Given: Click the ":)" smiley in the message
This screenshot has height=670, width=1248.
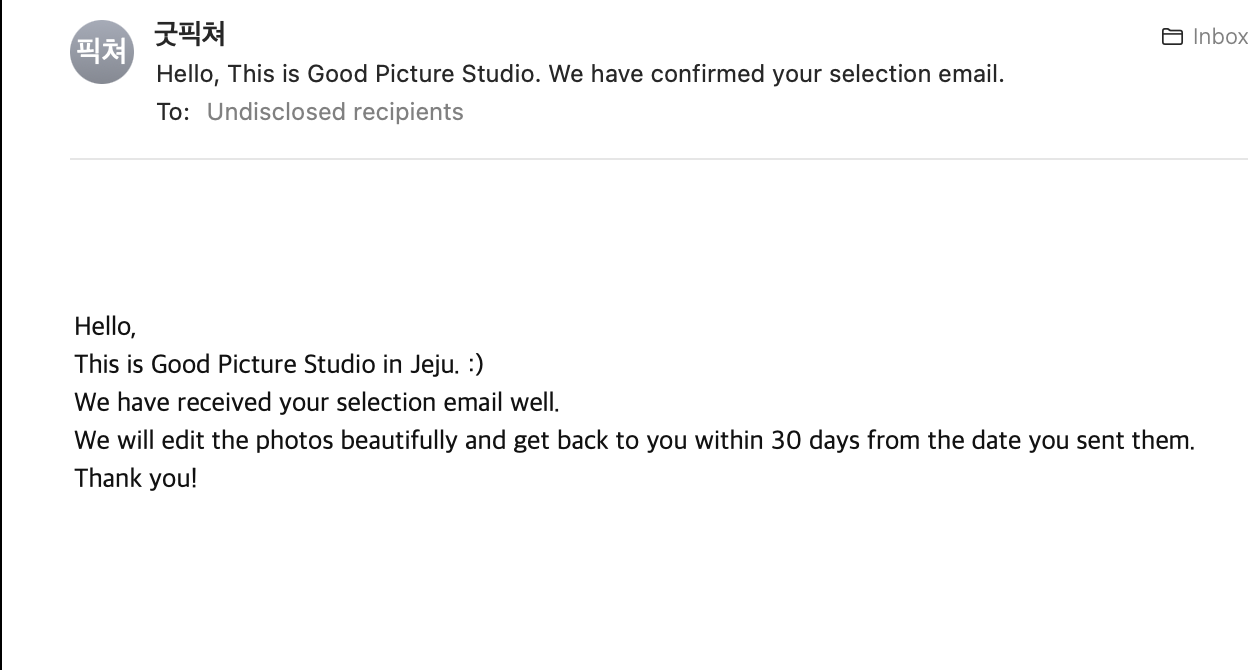Looking at the screenshot, I should (x=475, y=364).
